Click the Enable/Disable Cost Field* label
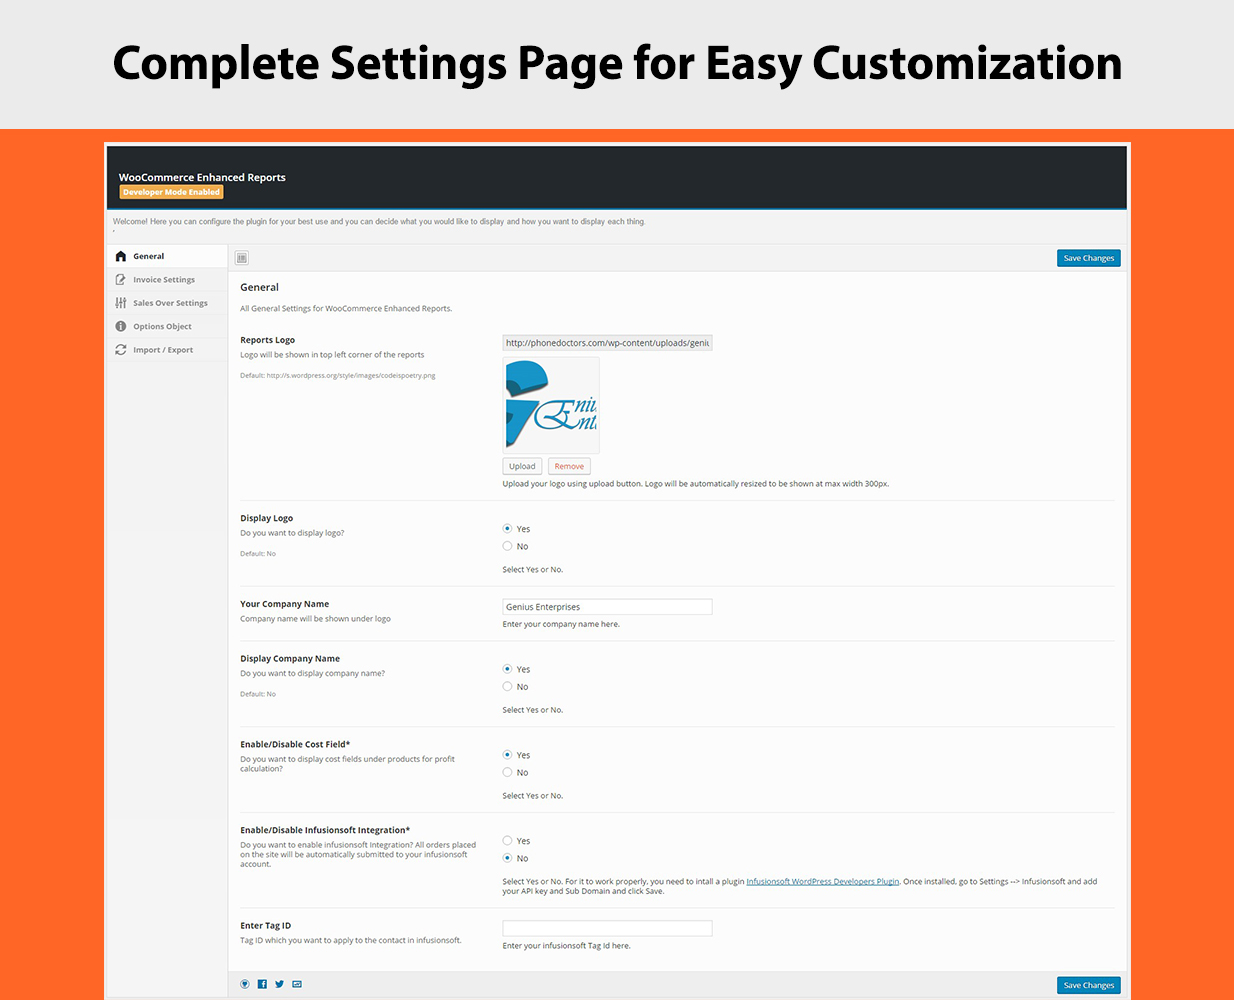 tap(295, 744)
